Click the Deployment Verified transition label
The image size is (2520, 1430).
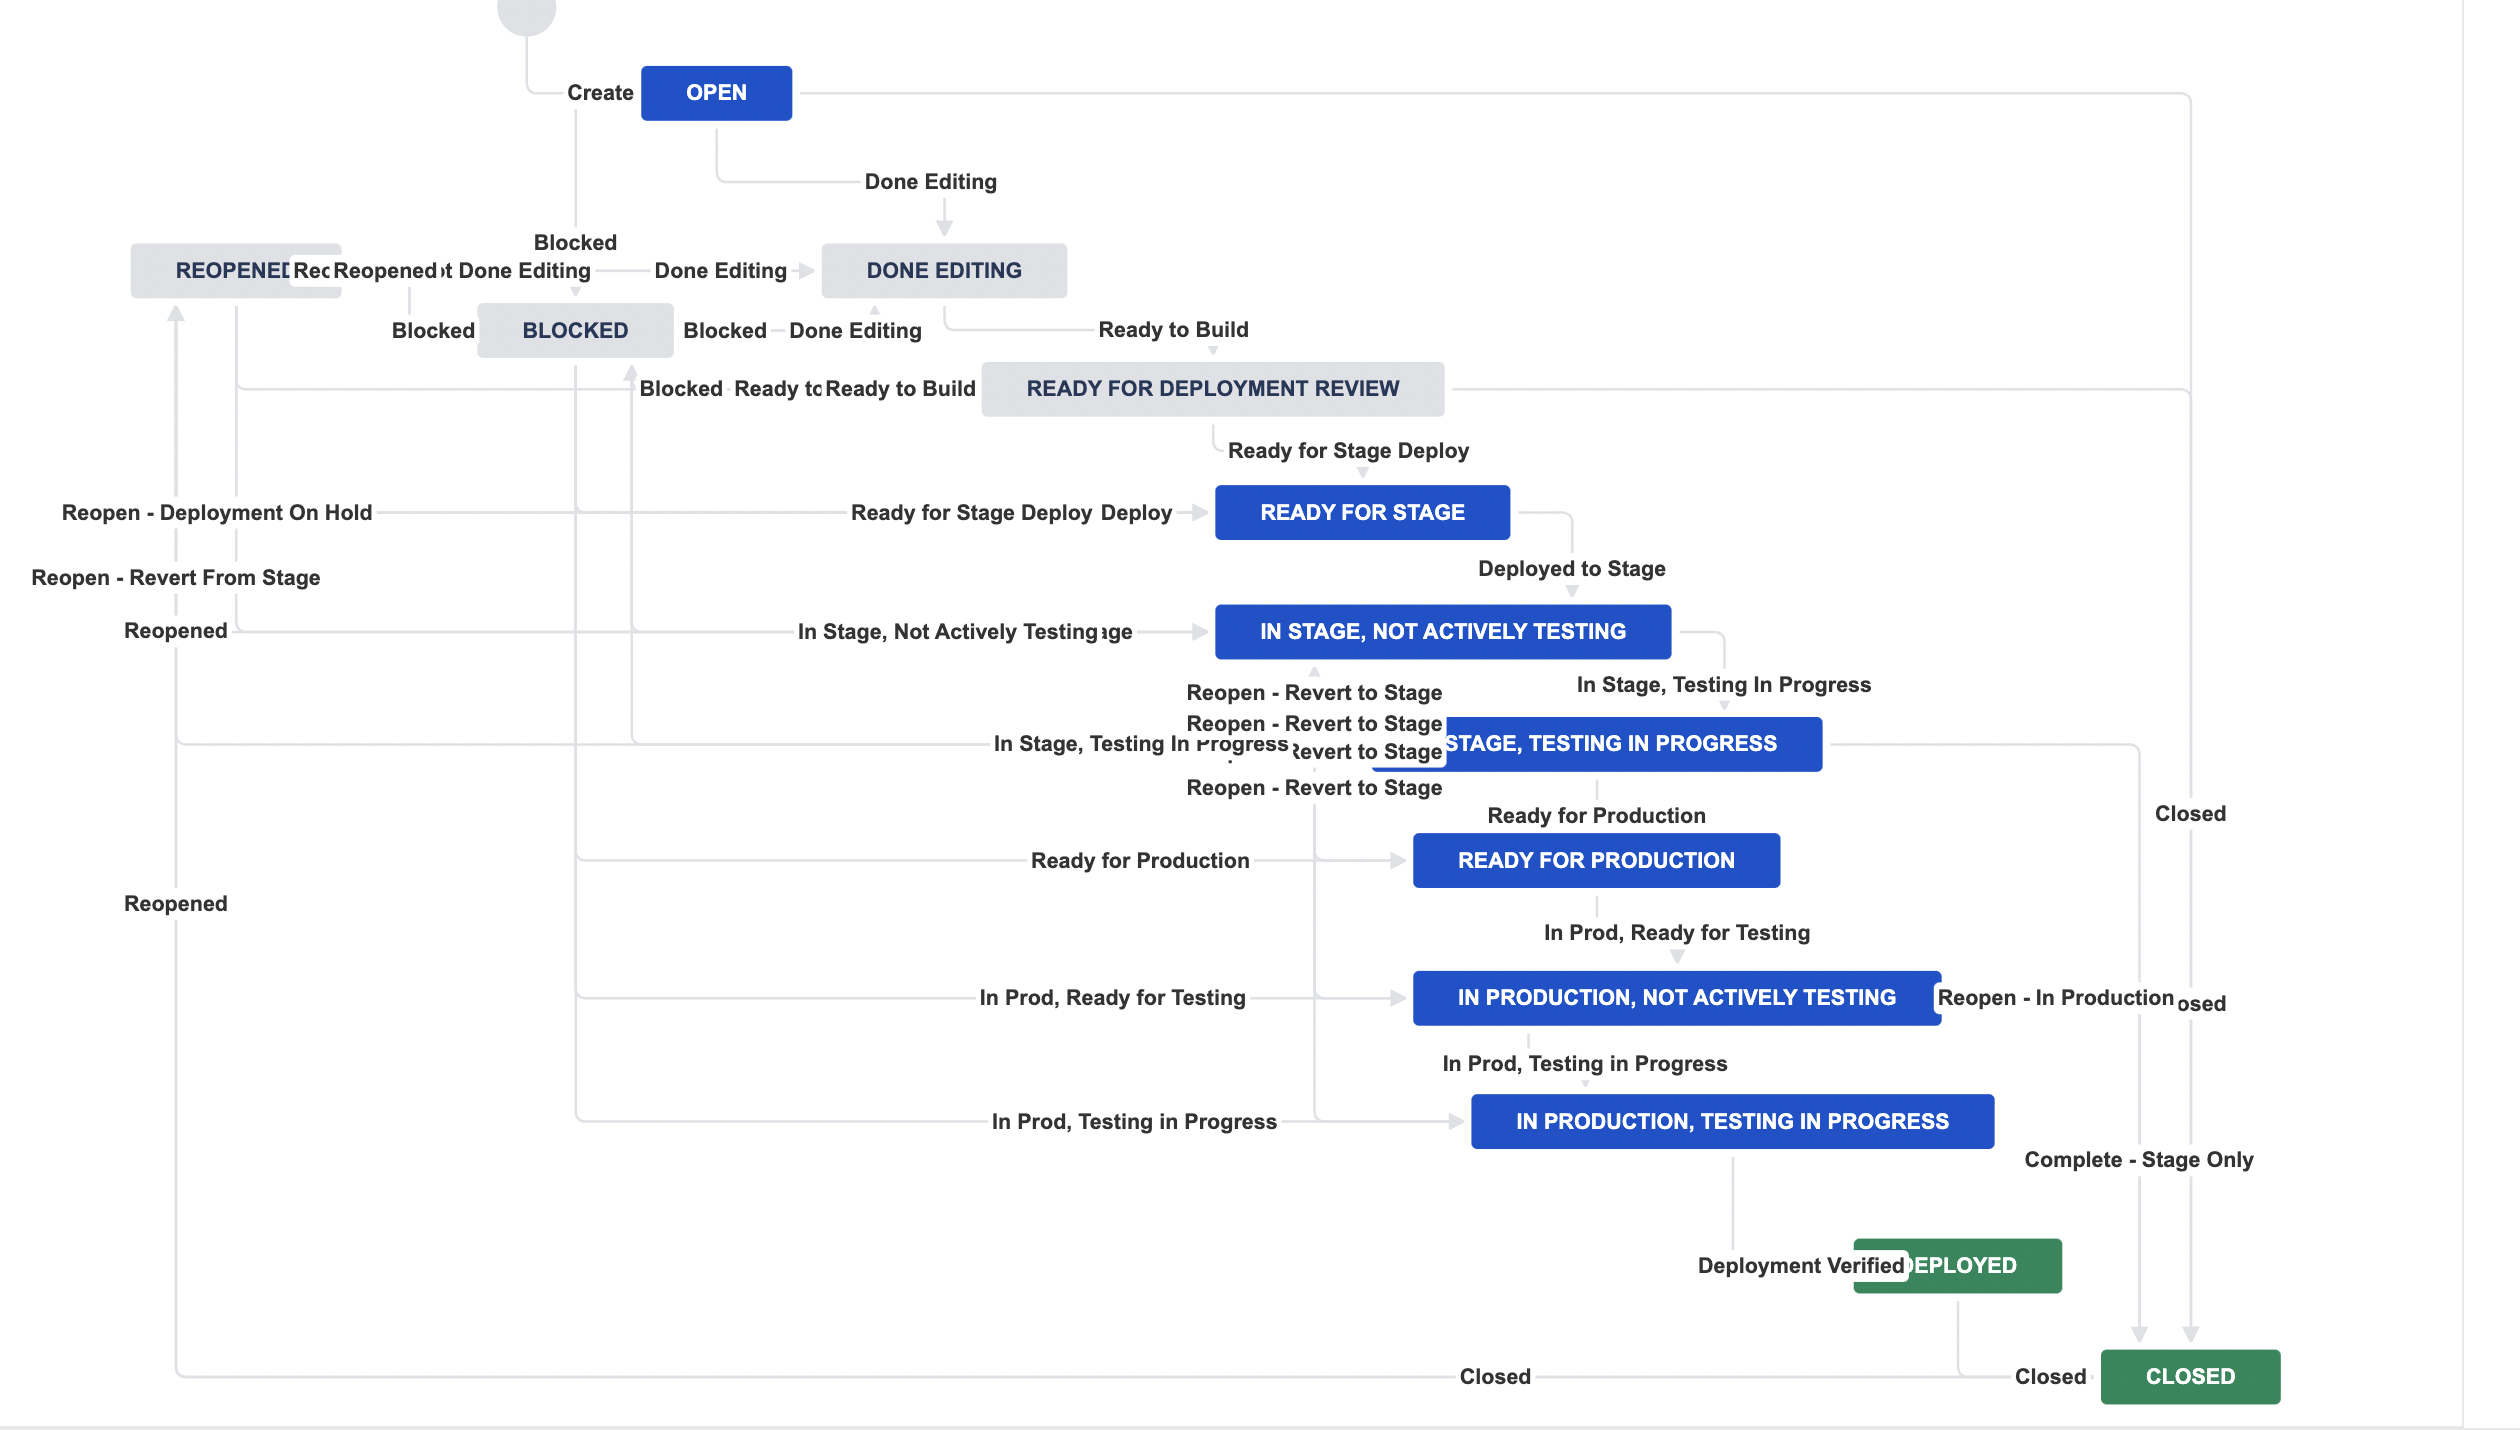point(1801,1264)
